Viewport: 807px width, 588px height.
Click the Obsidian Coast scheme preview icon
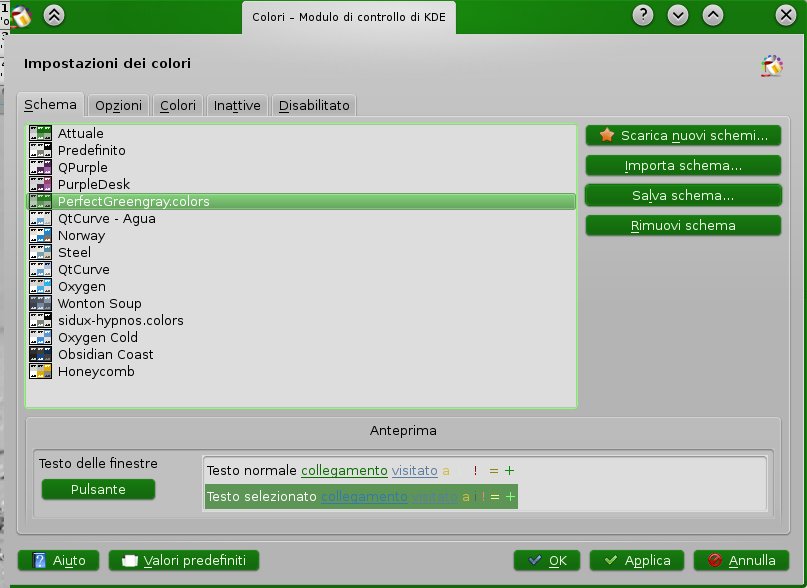point(41,354)
